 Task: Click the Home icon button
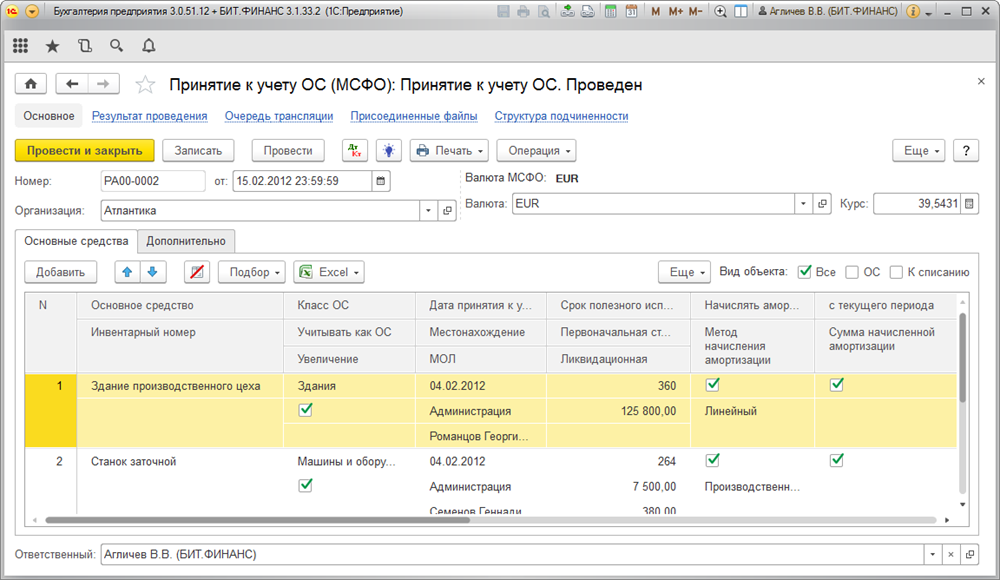tap(30, 85)
